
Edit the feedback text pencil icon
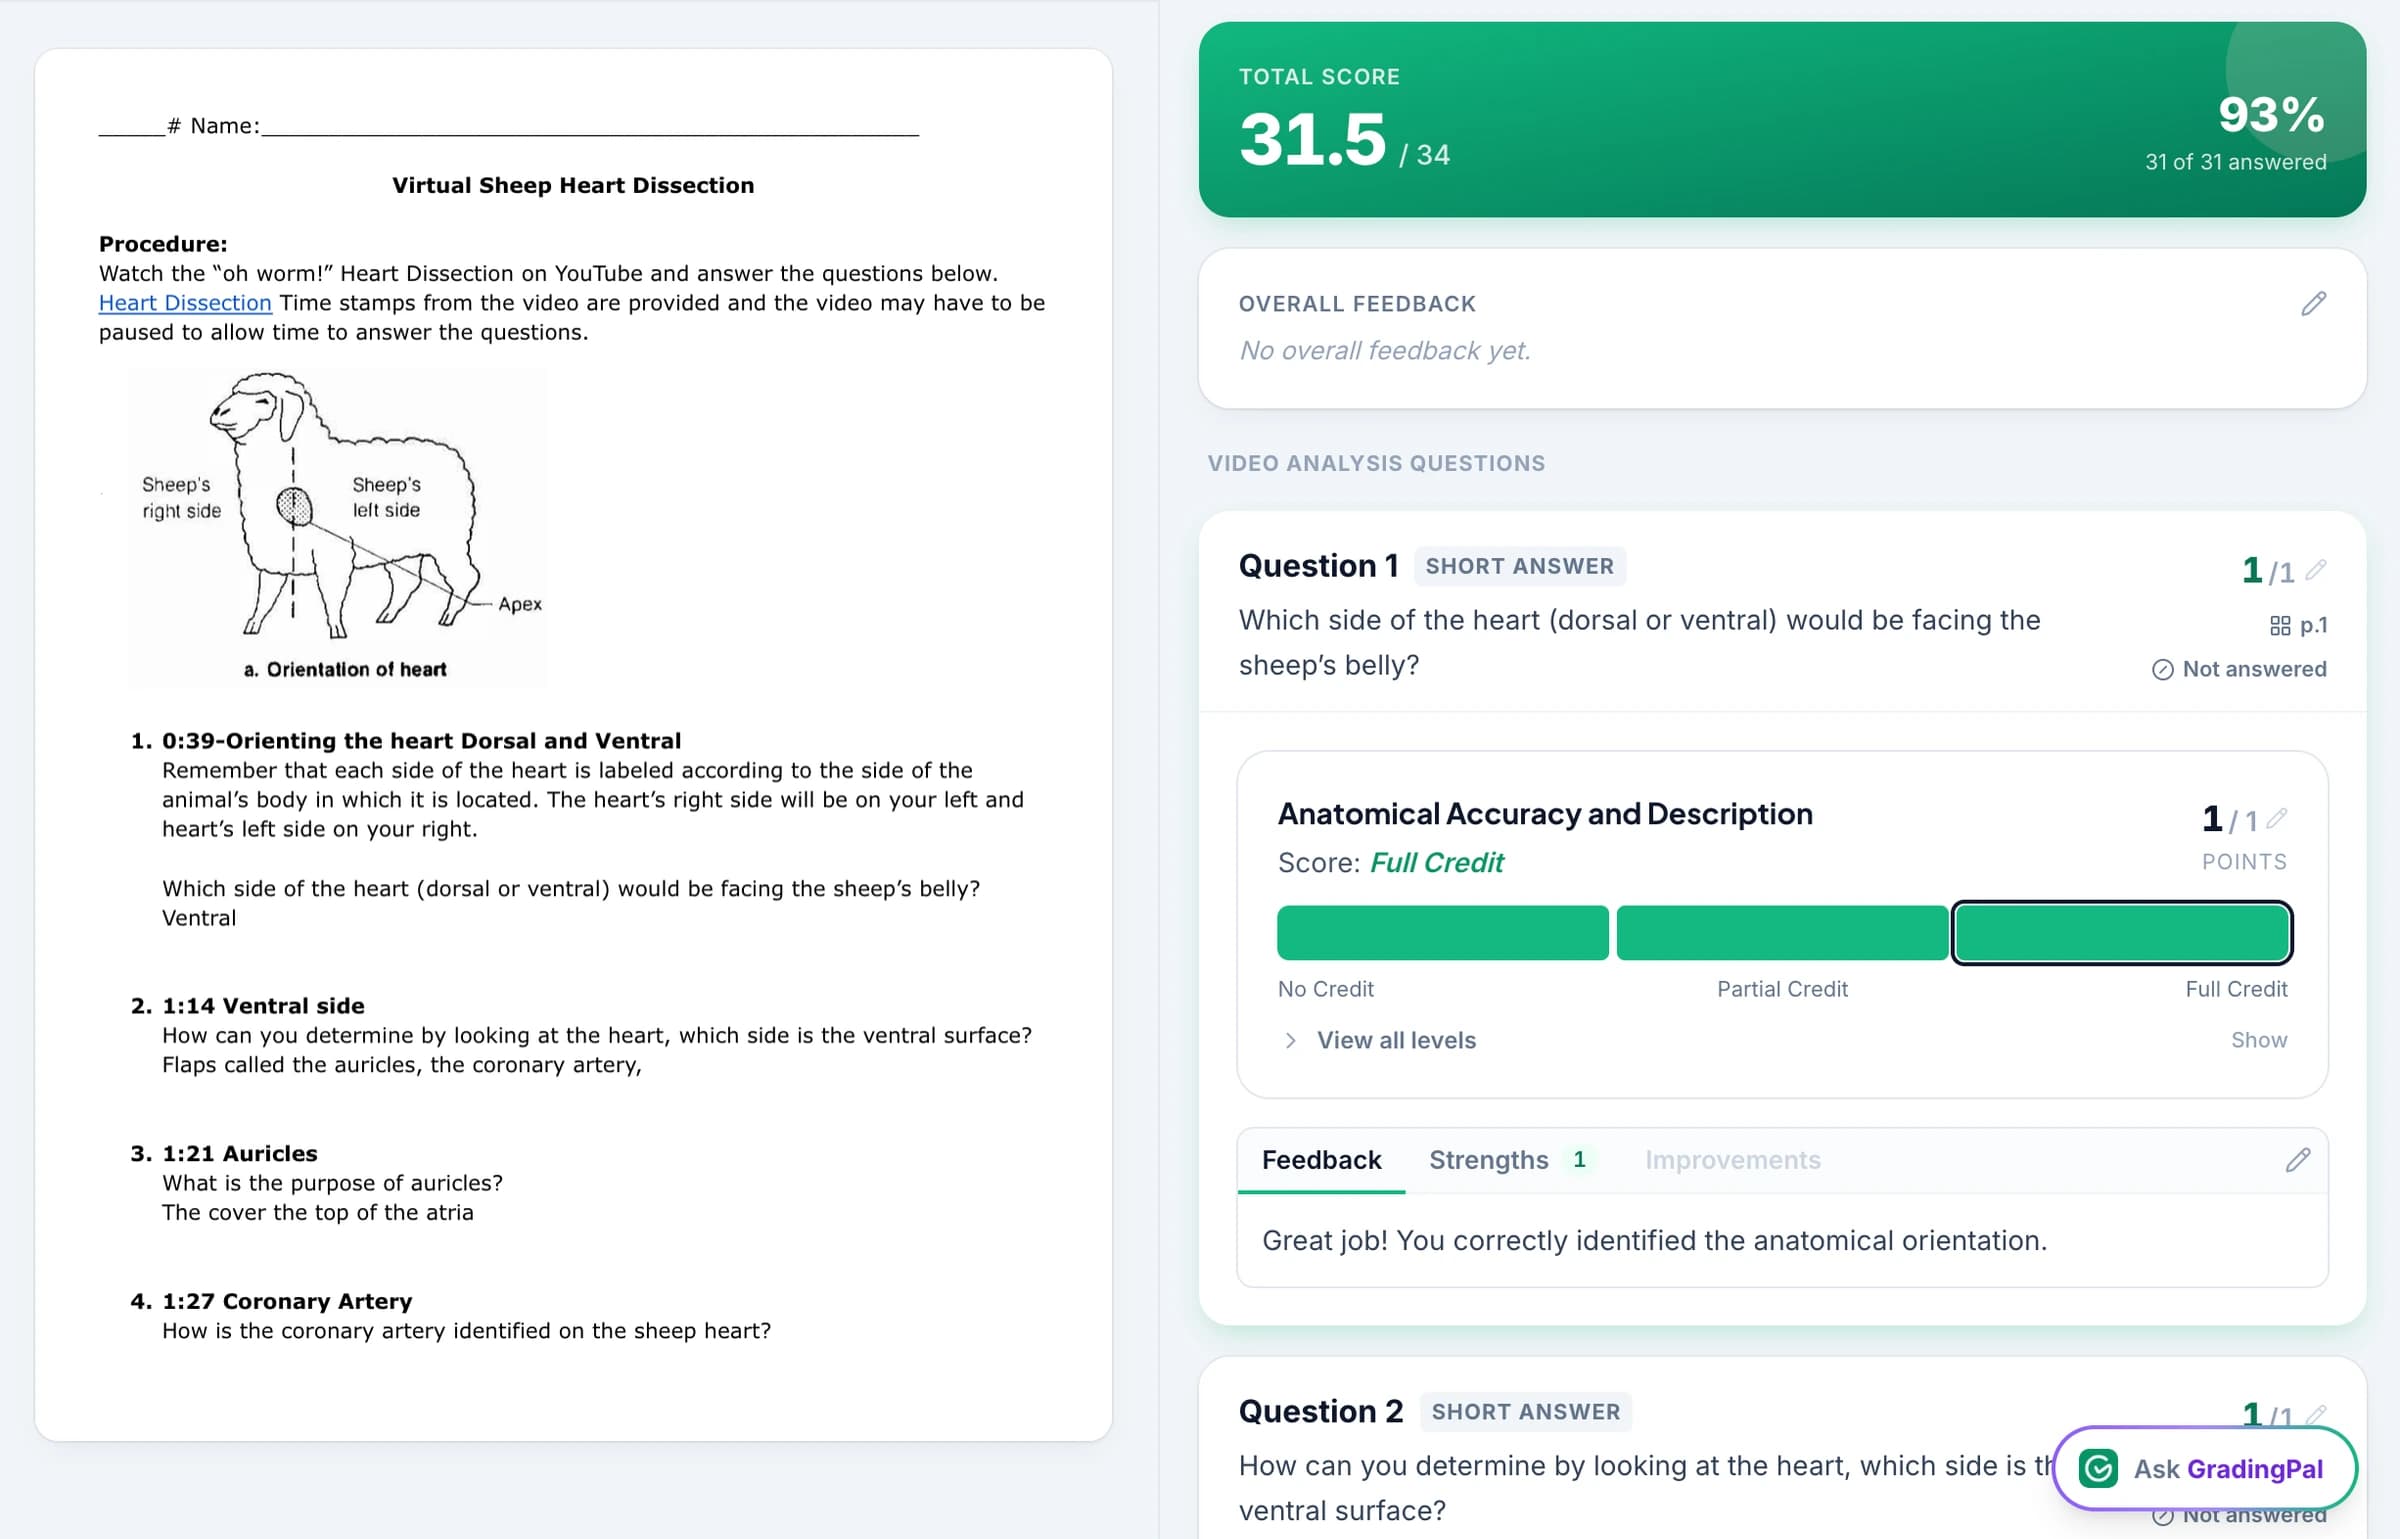point(2298,1160)
